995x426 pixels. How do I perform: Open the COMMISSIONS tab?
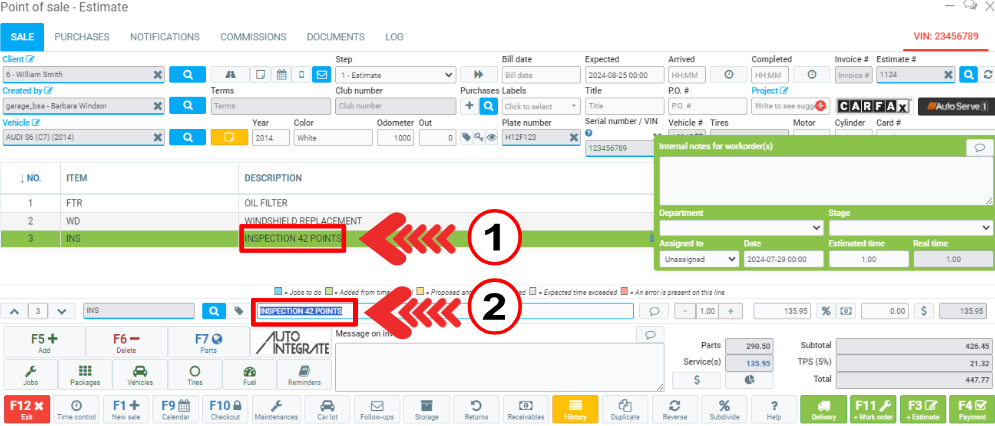click(253, 37)
